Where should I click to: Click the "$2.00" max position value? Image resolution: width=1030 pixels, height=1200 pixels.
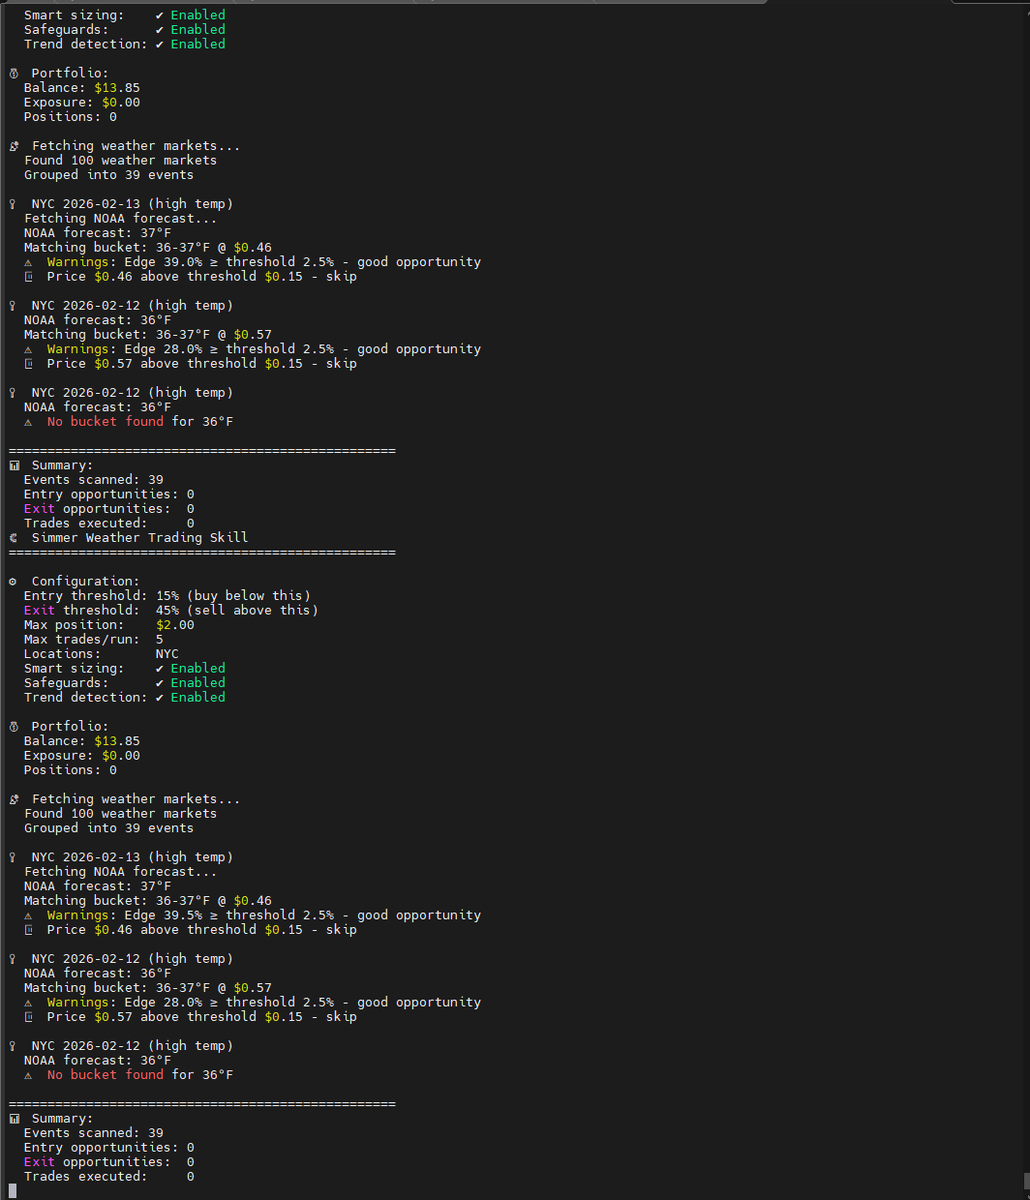click(x=175, y=625)
